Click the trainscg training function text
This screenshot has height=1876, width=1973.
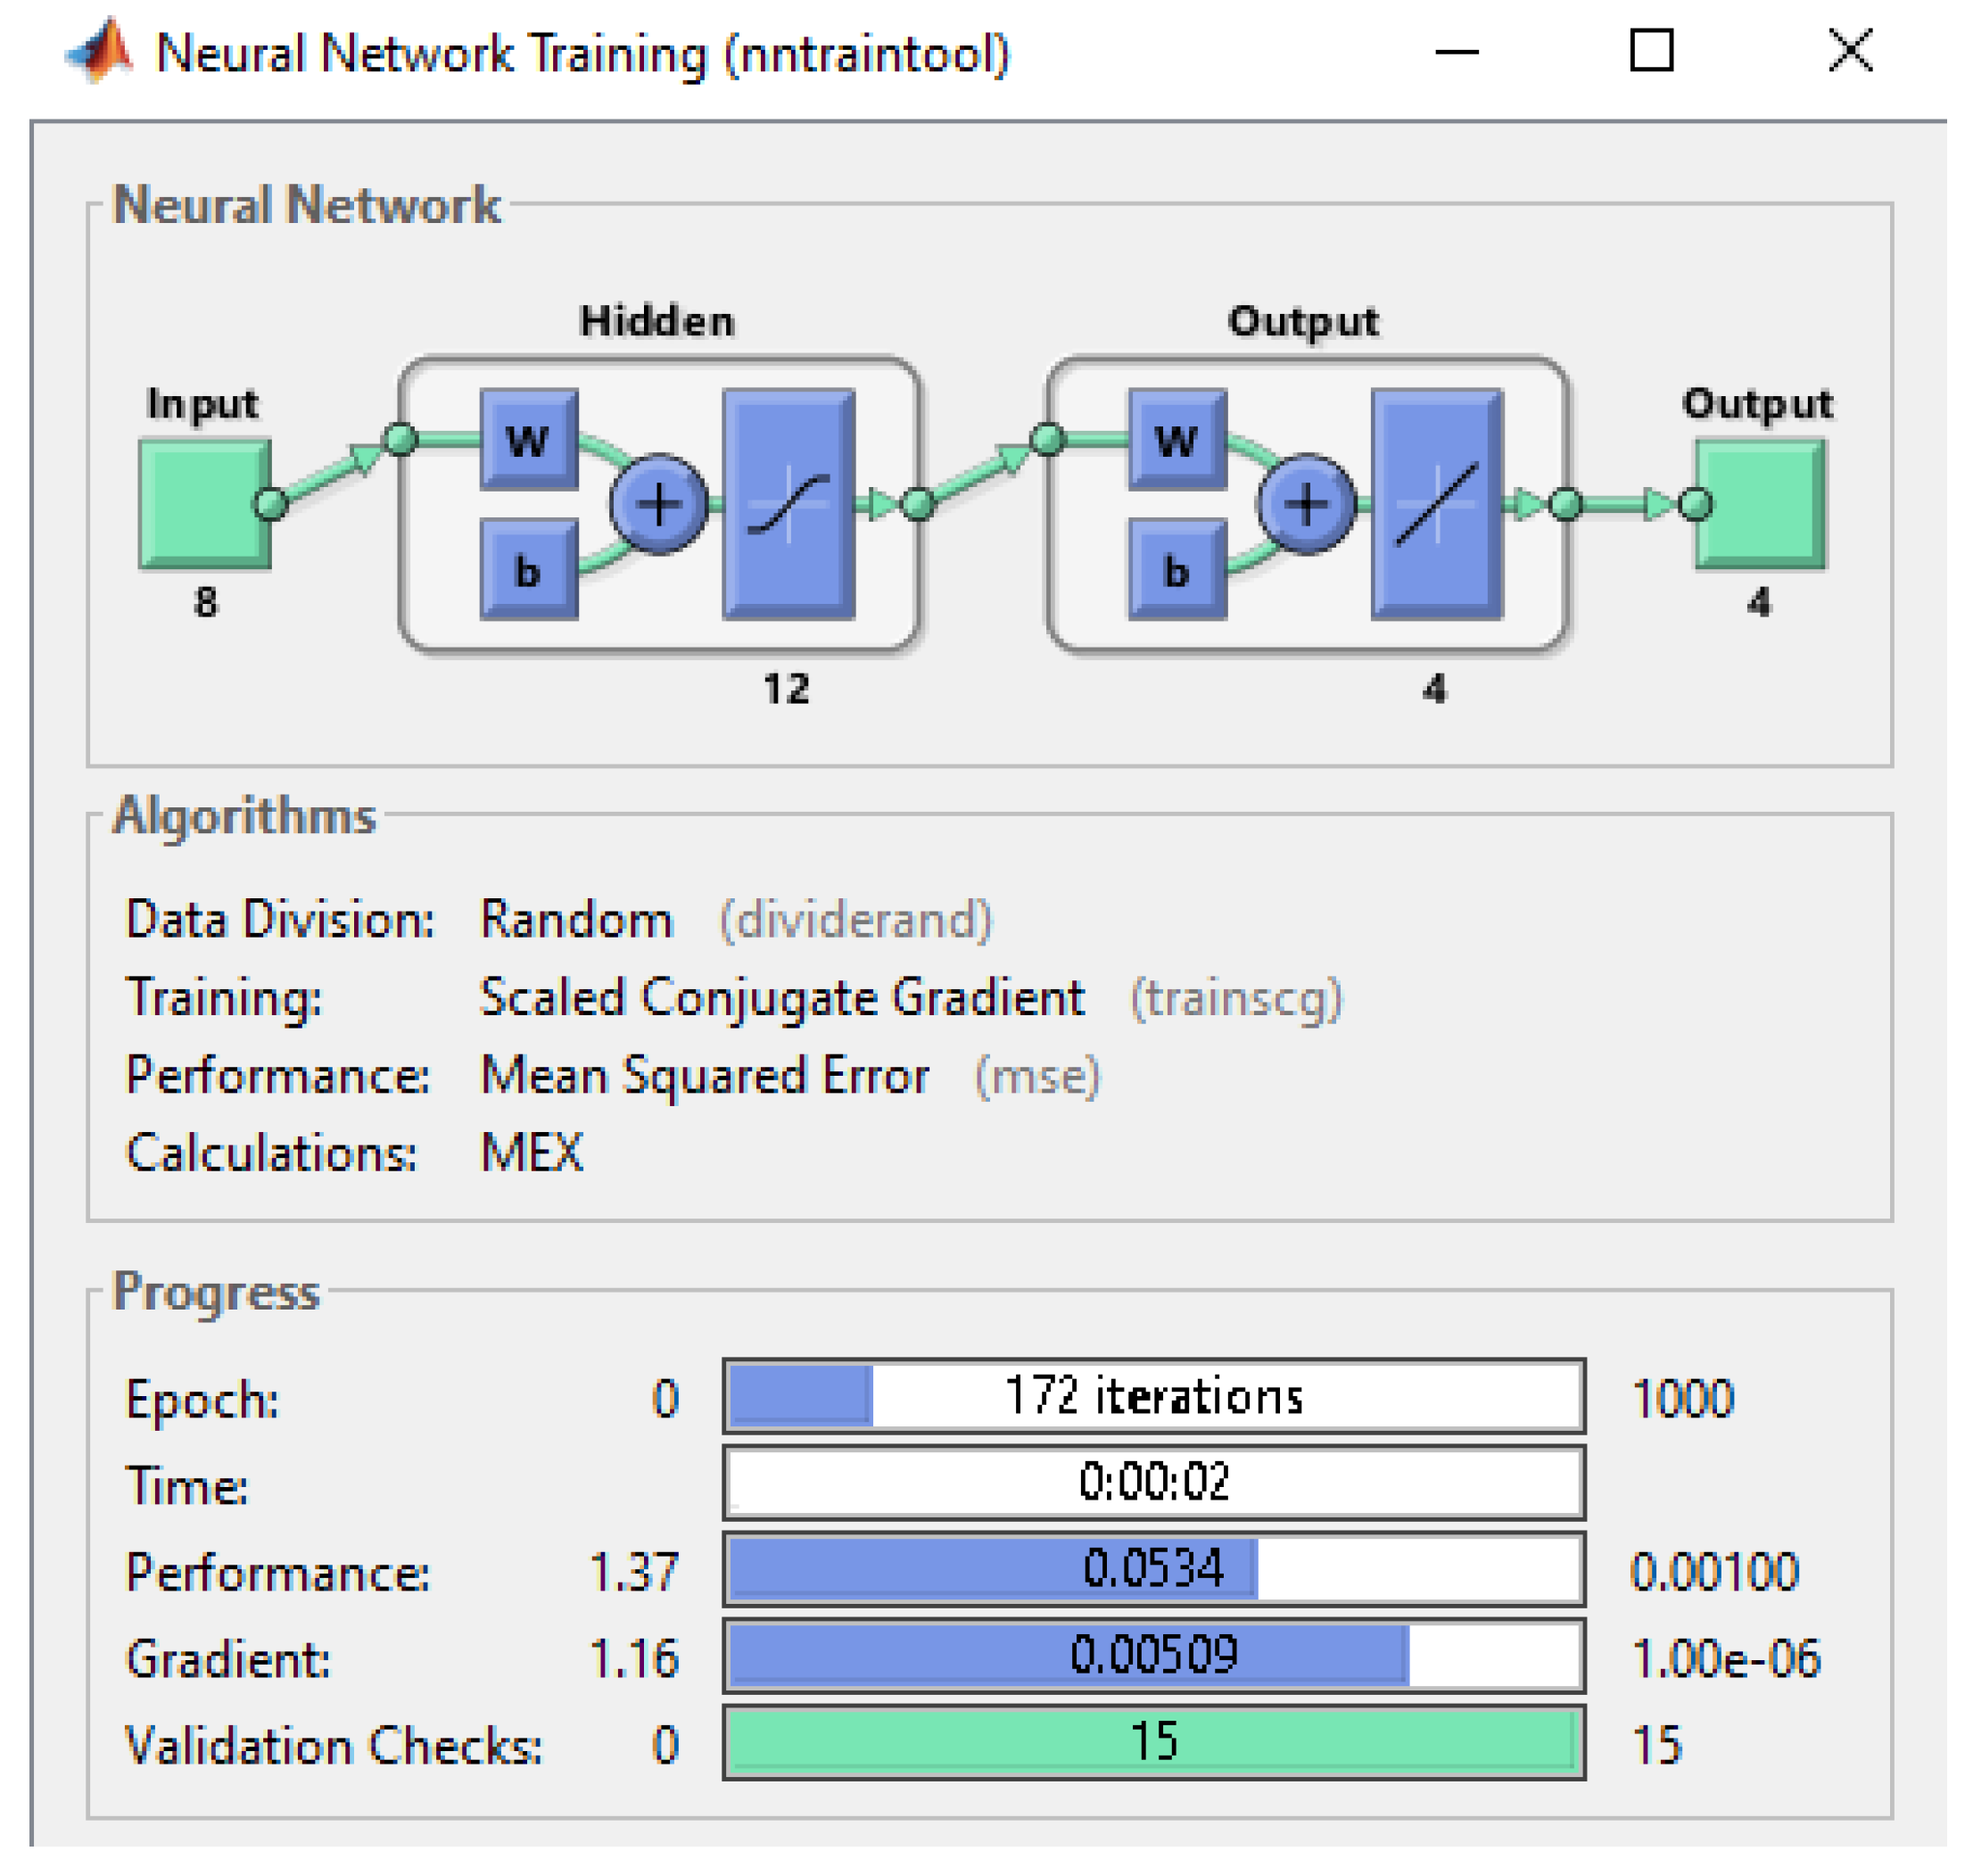pyautogui.click(x=1235, y=998)
